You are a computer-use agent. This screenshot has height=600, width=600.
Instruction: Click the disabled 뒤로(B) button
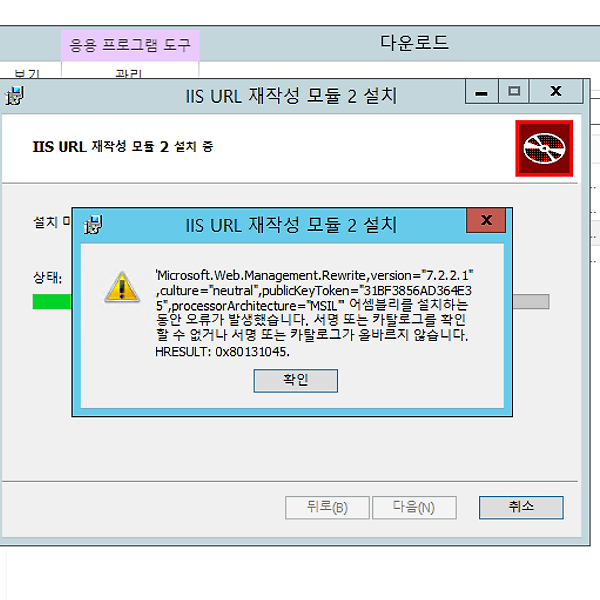[327, 507]
